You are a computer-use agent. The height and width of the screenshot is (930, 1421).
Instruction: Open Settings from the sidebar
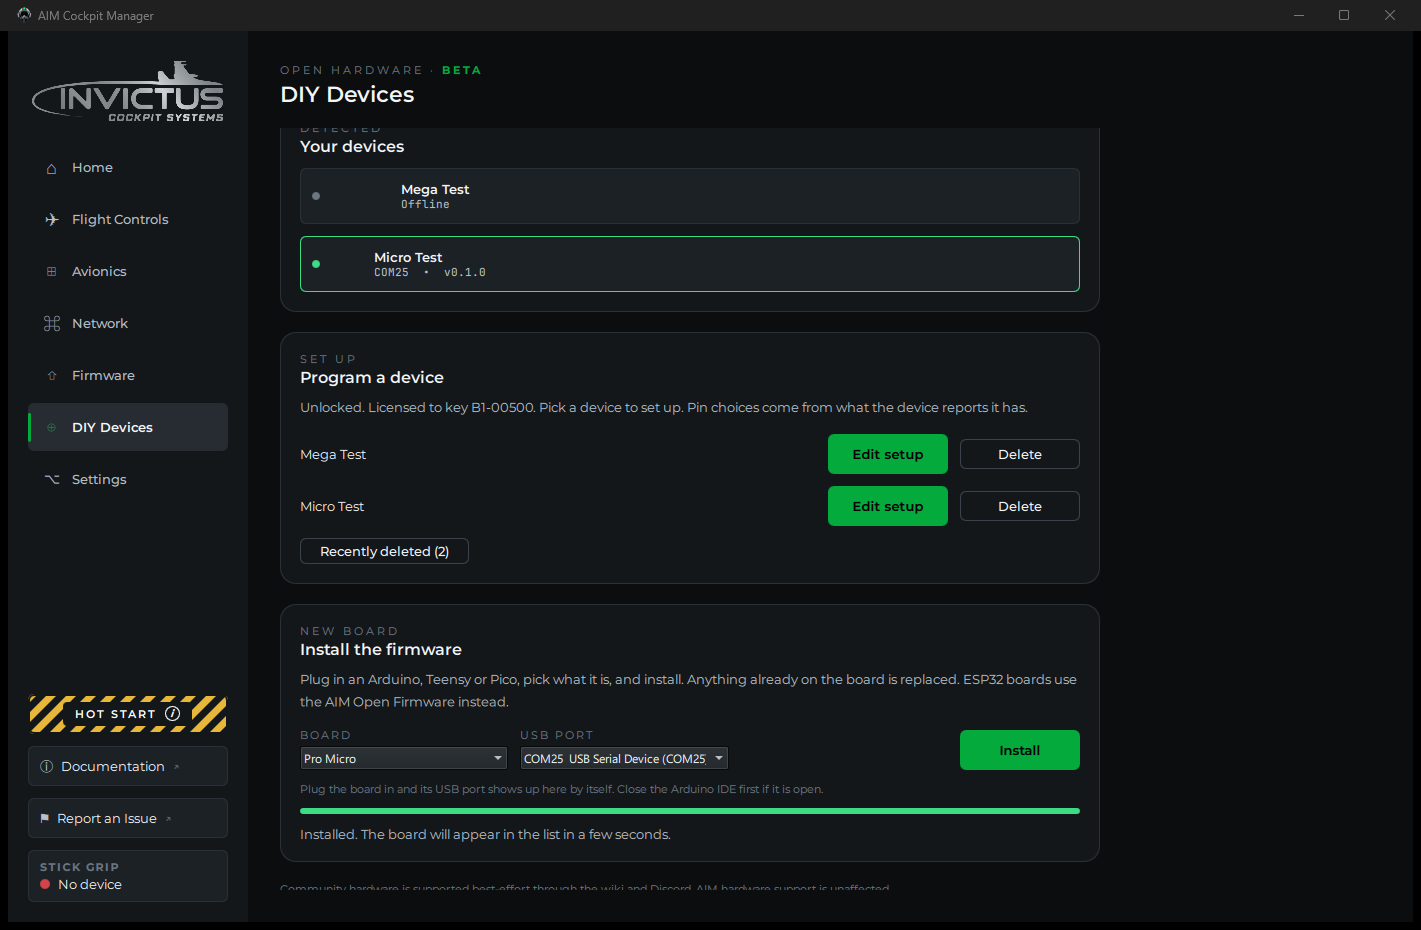[128, 479]
